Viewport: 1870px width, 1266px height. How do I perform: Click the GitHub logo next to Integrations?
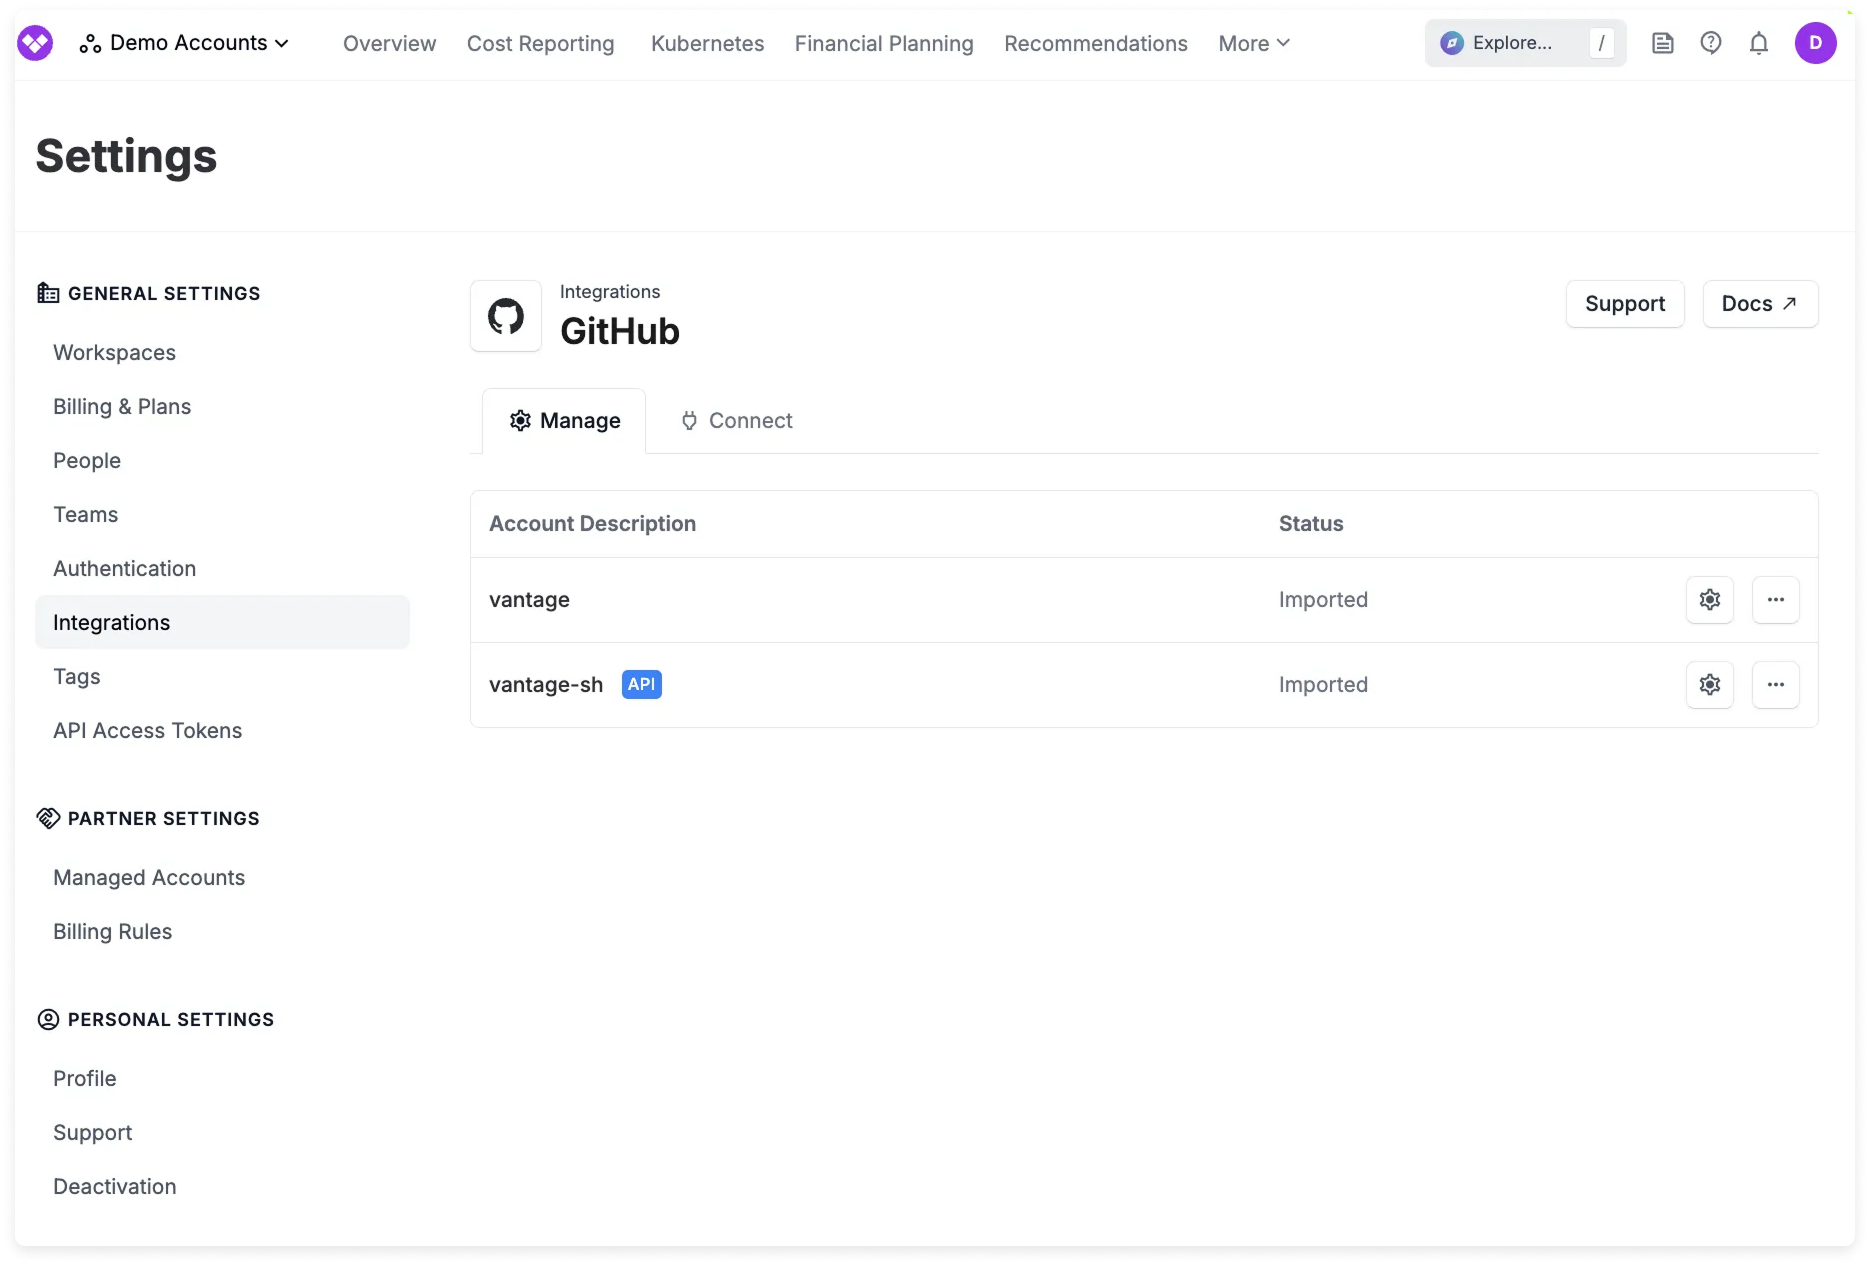[x=506, y=315]
